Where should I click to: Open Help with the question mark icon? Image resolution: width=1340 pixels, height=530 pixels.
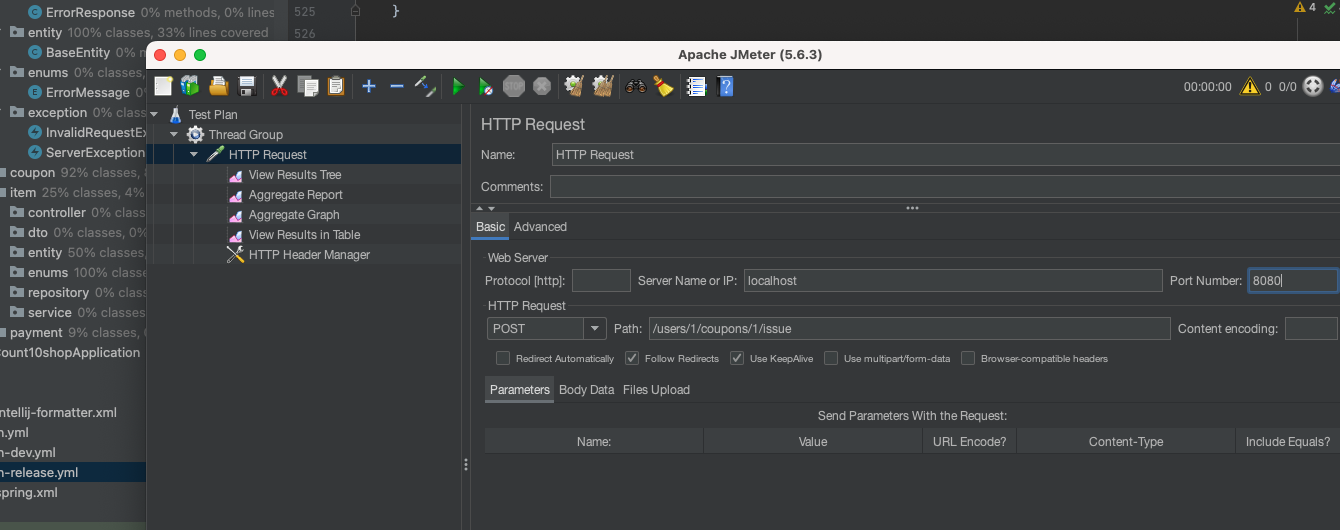click(726, 86)
